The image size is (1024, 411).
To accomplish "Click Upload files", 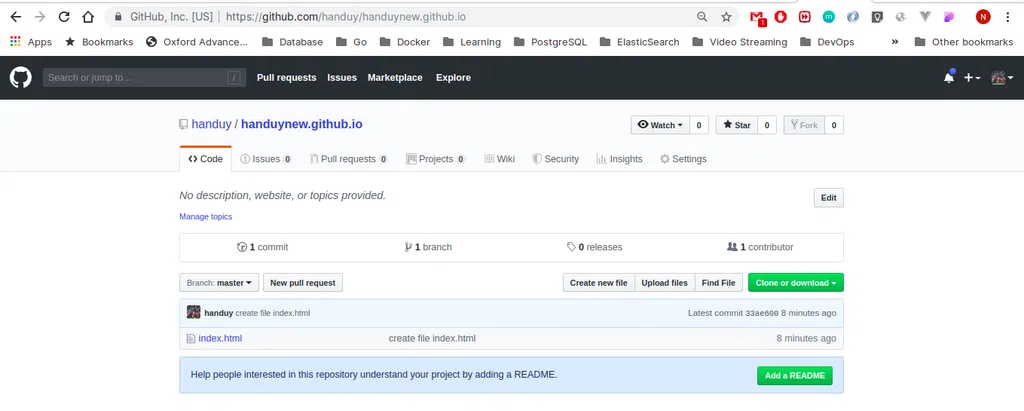I will [664, 283].
